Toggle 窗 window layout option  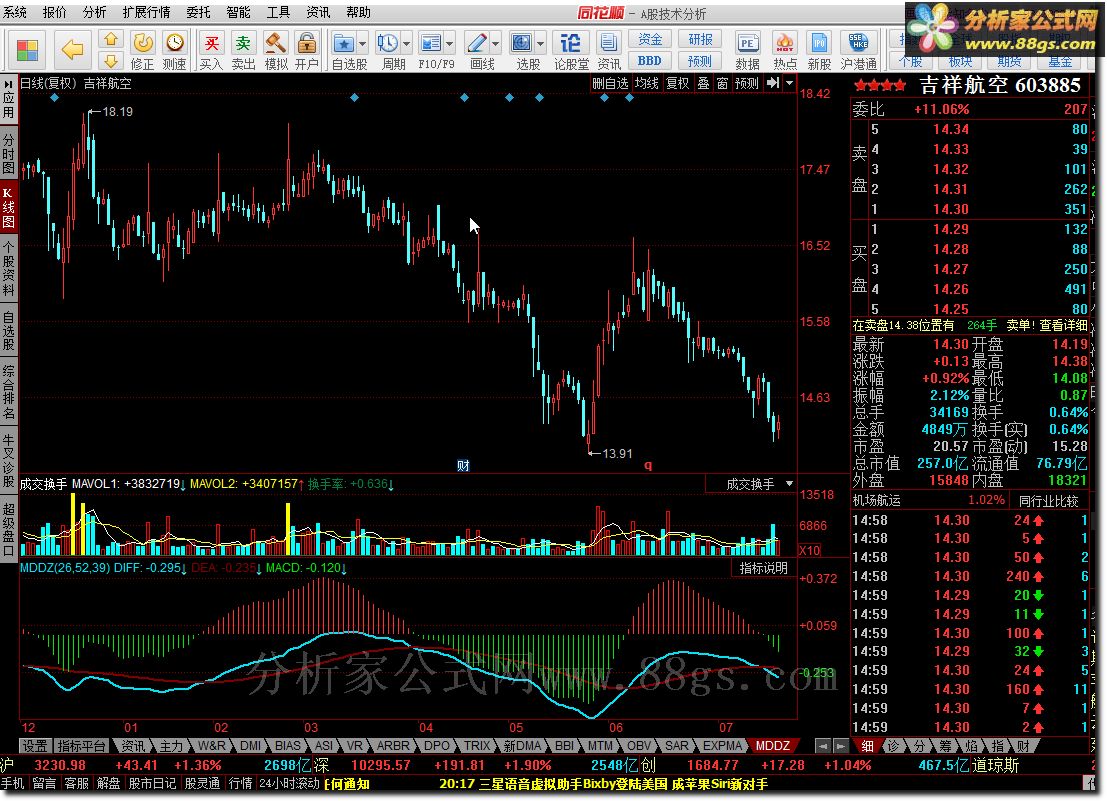tap(722, 83)
